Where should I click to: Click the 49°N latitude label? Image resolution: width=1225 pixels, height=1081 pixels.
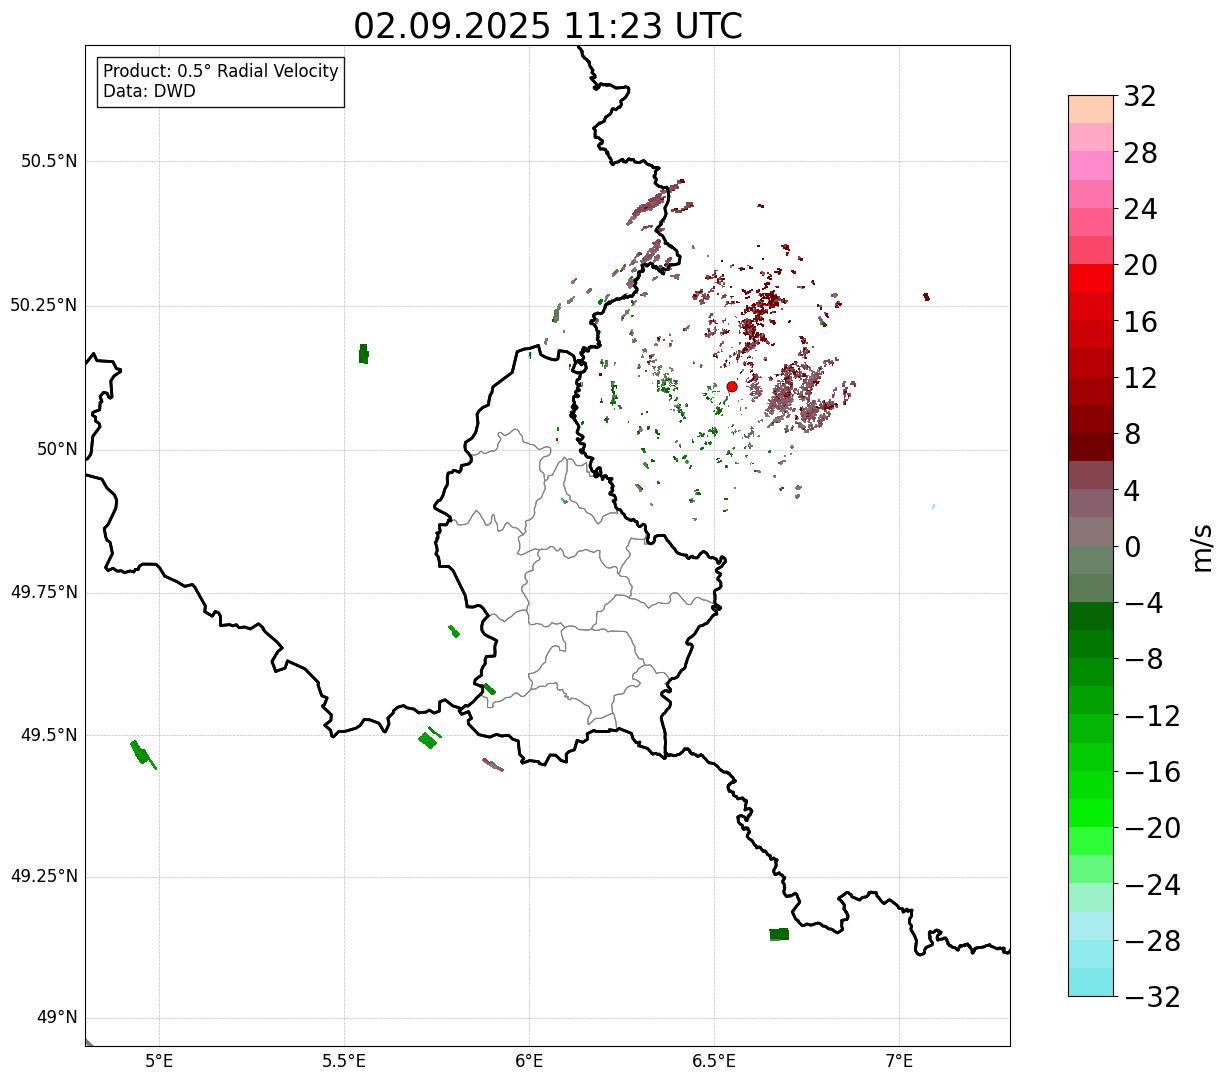point(57,1019)
